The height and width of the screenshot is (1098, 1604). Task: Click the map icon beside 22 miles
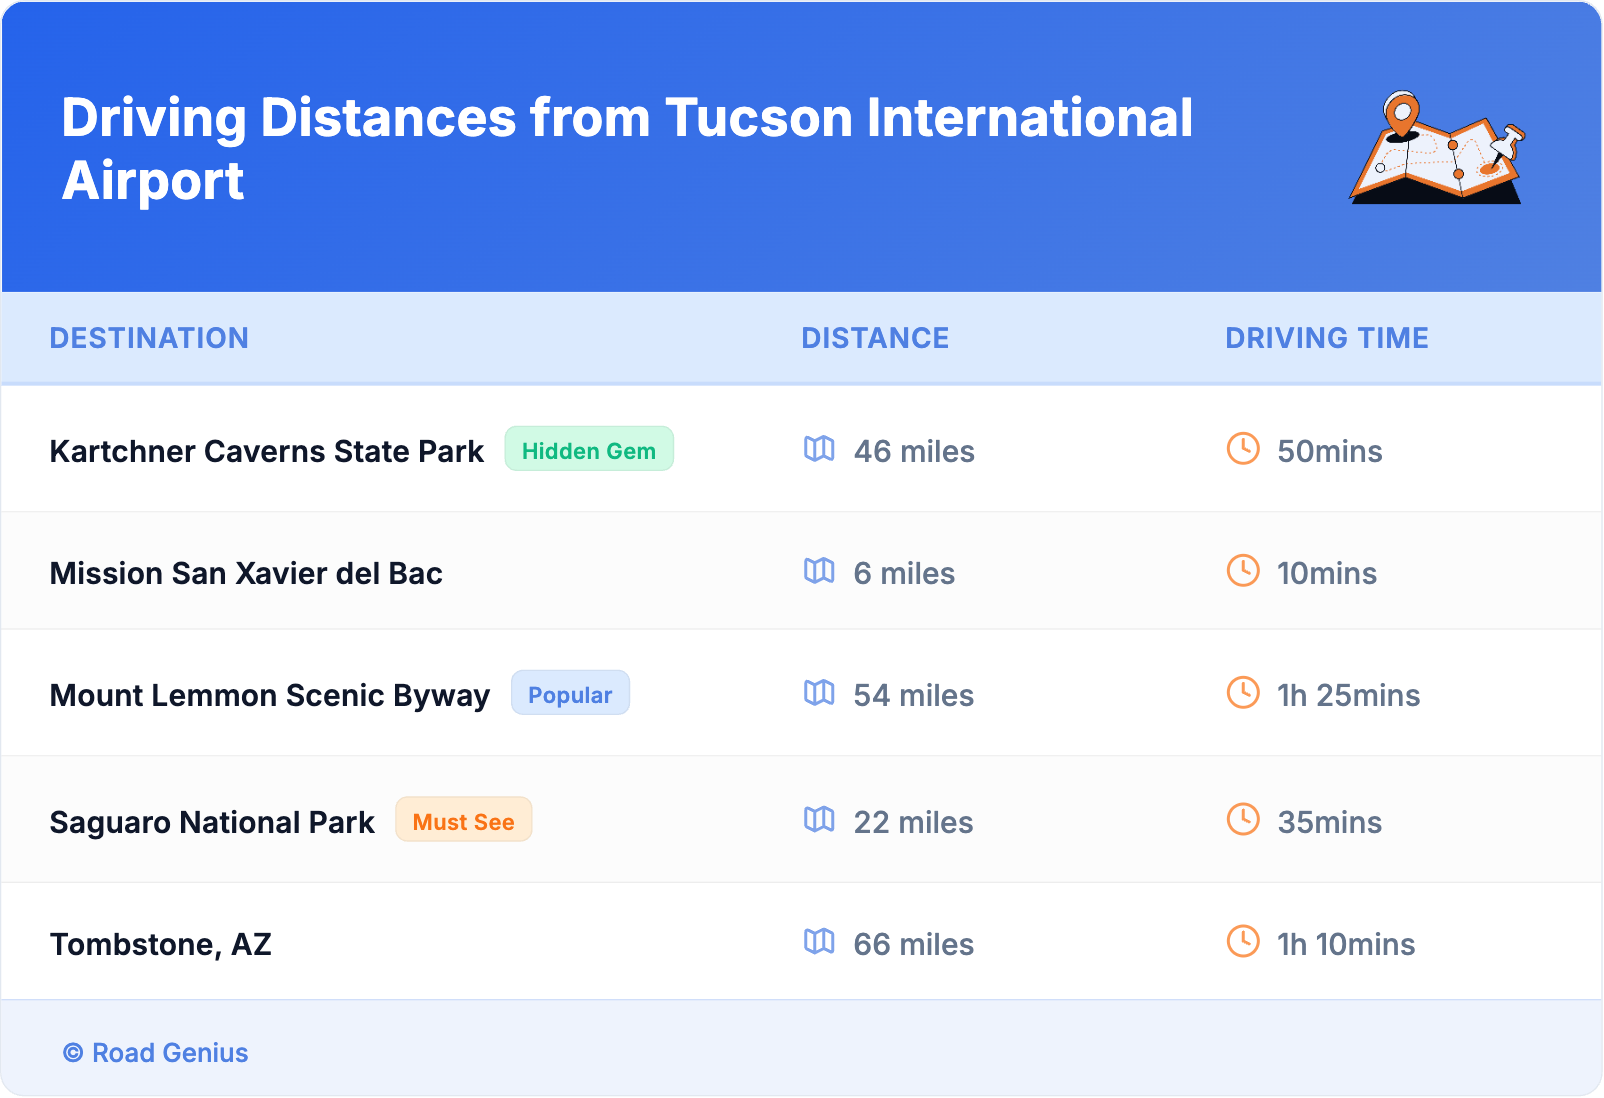pyautogui.click(x=819, y=820)
